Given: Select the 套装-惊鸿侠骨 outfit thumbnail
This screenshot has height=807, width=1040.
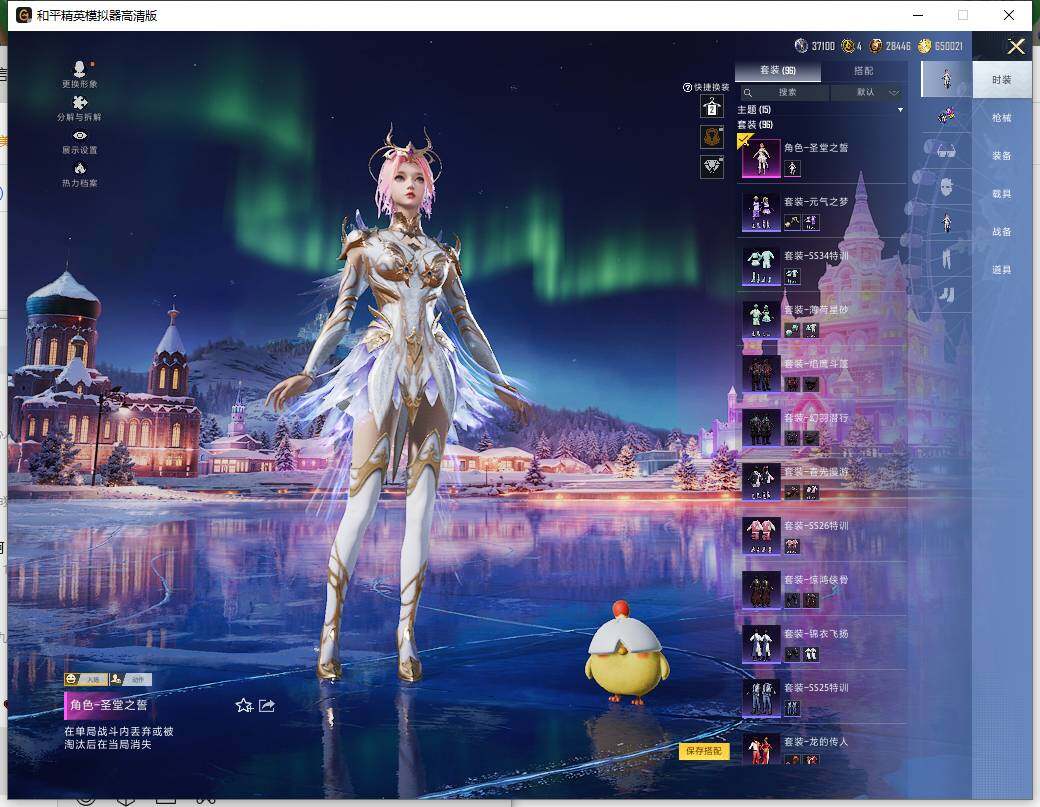Looking at the screenshot, I should 761,590.
